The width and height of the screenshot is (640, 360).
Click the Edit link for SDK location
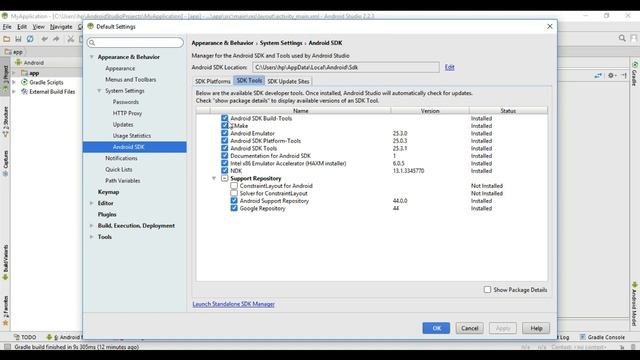coord(449,67)
